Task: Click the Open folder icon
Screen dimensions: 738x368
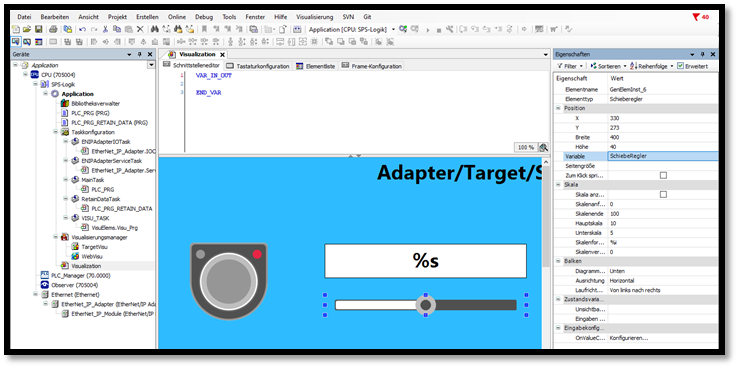Action: [x=27, y=29]
